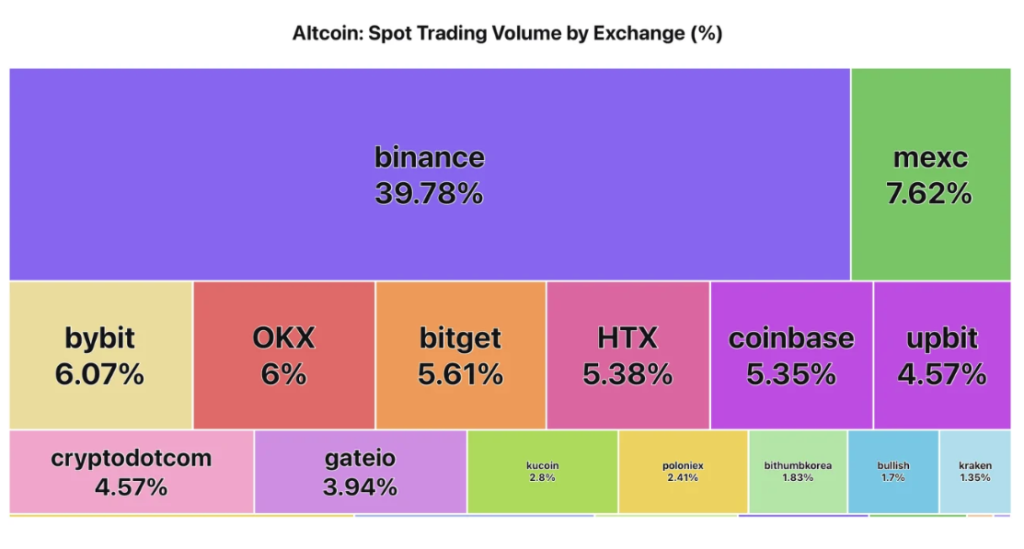Select the yellow poloniex 2.41% tile
1024x549 pixels.
[x=683, y=471]
